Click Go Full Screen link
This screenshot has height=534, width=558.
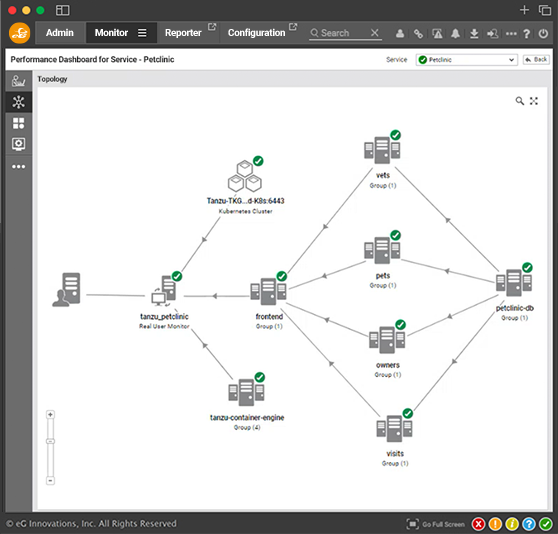[x=436, y=524]
